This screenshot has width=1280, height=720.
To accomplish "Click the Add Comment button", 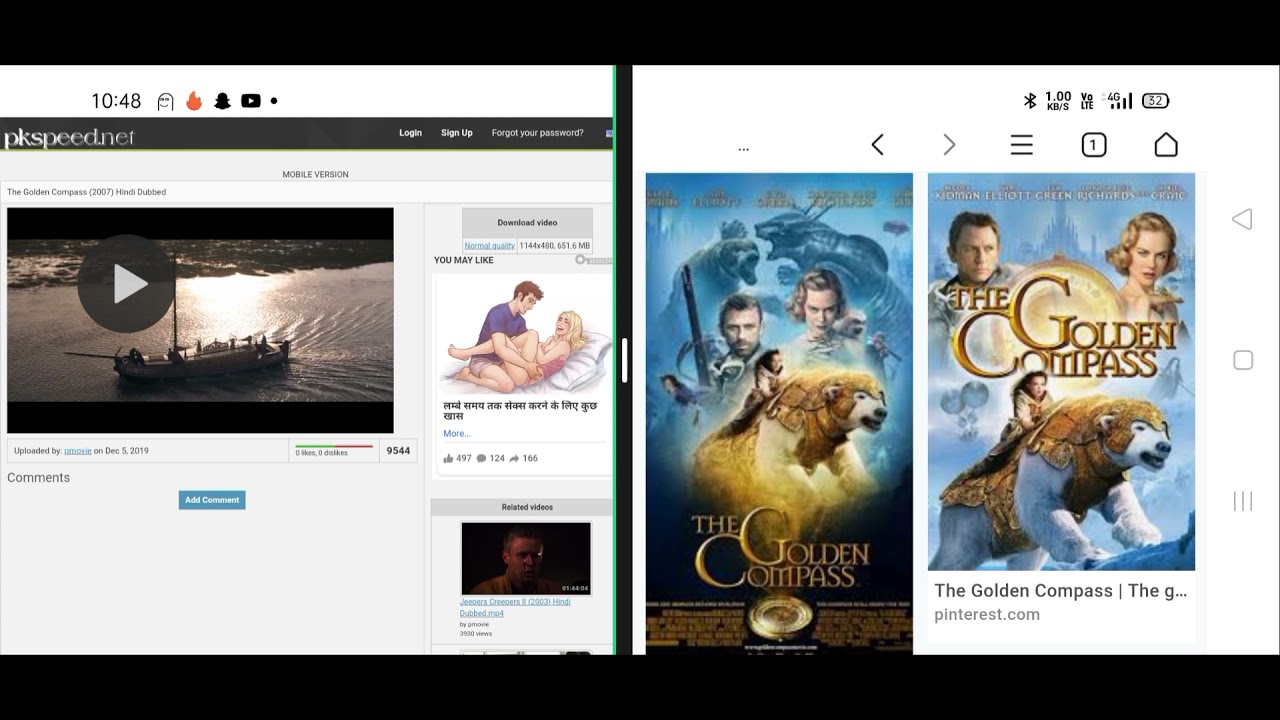I will [x=212, y=499].
